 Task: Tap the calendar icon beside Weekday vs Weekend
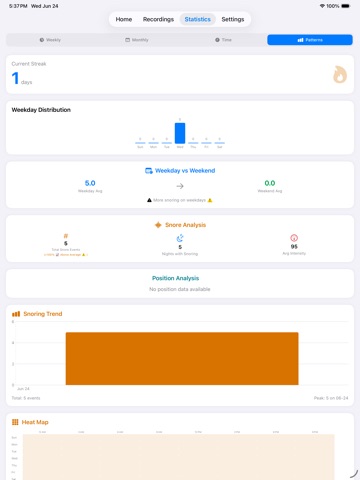[x=149, y=171]
